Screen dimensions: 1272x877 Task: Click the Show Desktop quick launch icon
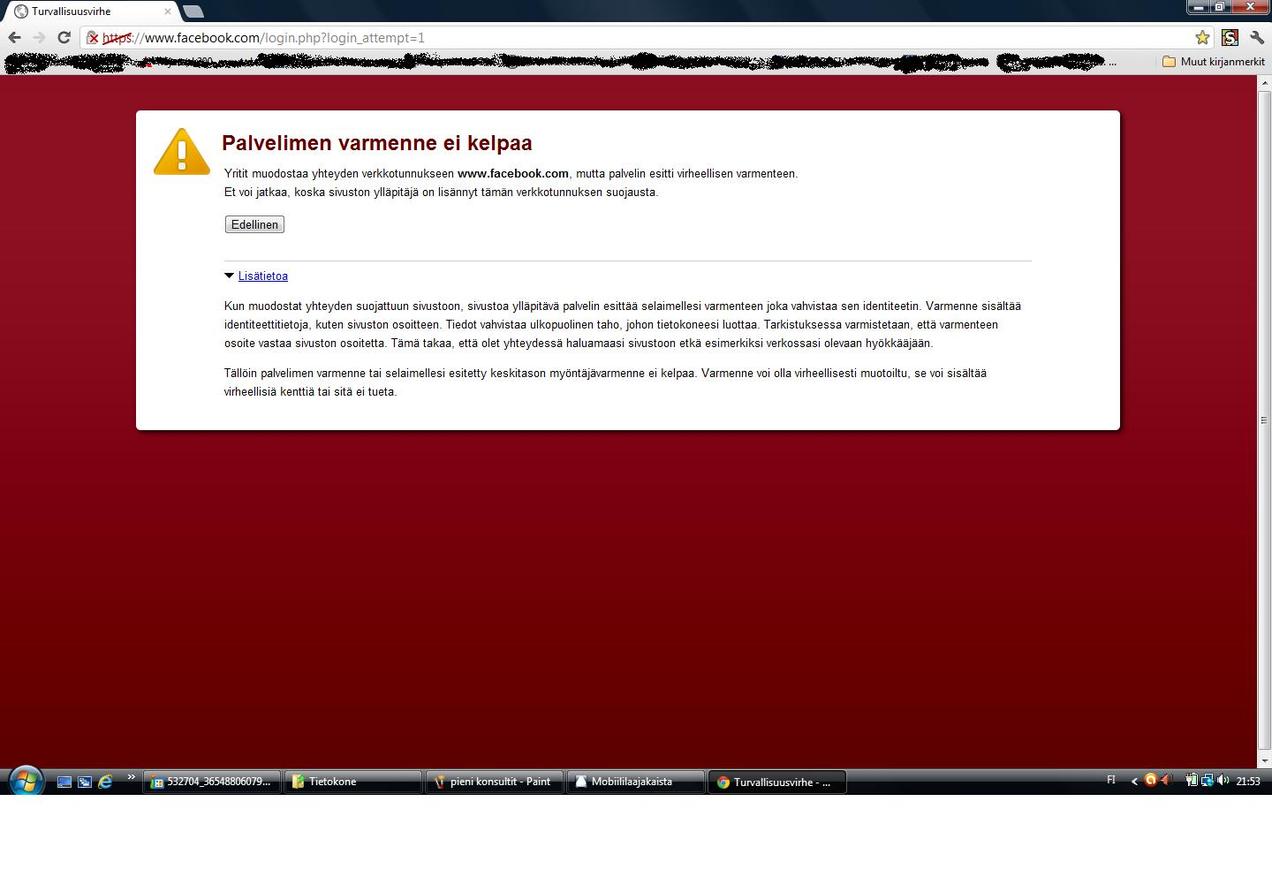point(64,782)
